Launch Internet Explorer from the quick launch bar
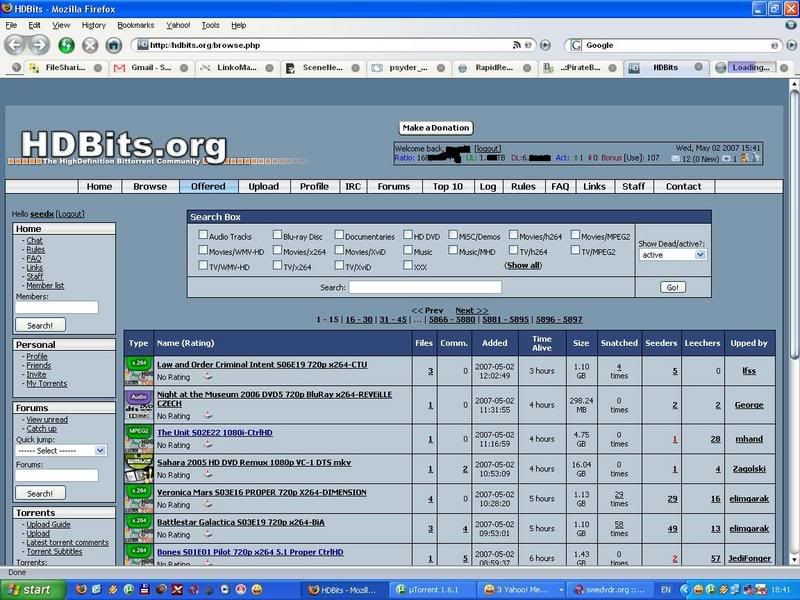 pyautogui.click(x=97, y=589)
